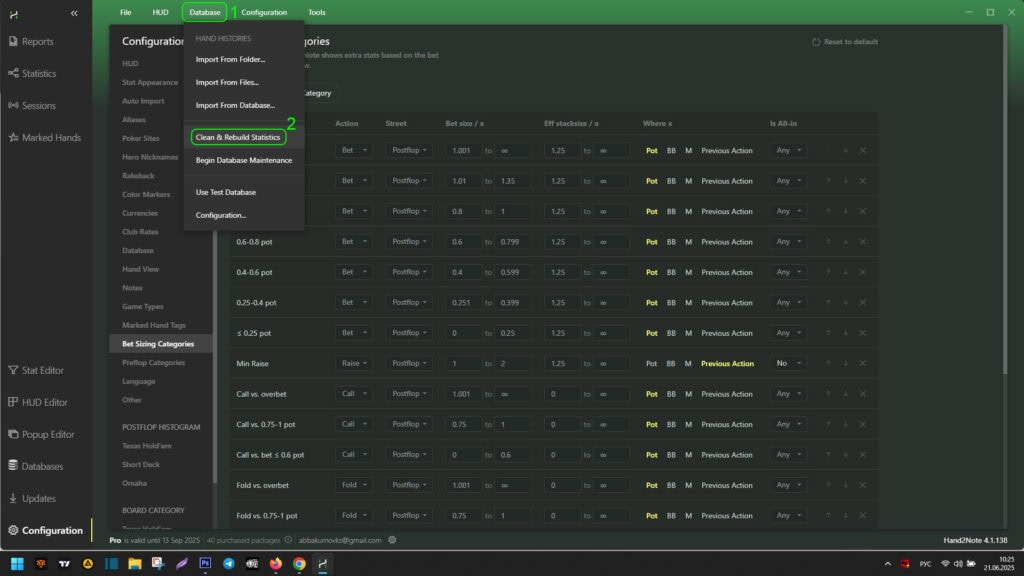Open the Action dropdown showing Raise
Viewport: 1024px width, 576px height.
[x=354, y=364]
